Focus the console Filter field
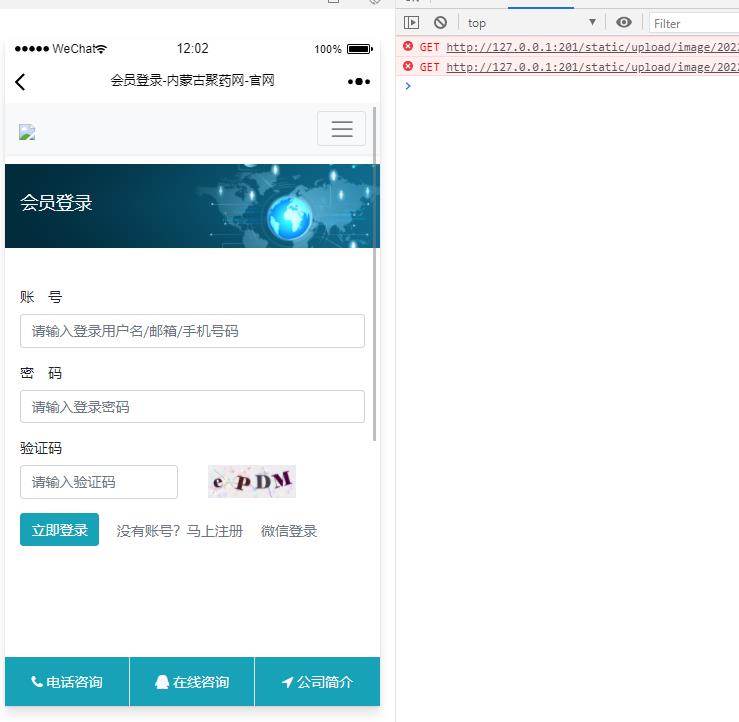Screen dimensions: 739x722 [695, 23]
